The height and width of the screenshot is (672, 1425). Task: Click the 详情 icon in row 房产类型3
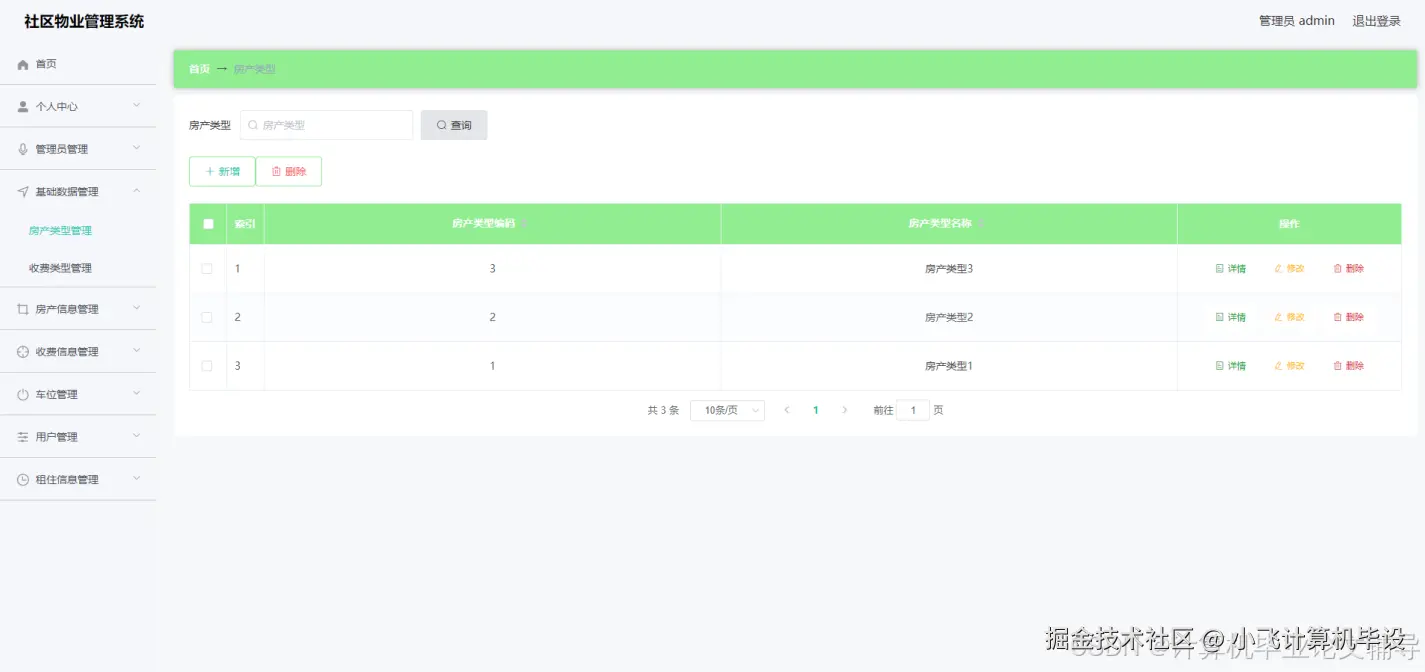point(1219,268)
